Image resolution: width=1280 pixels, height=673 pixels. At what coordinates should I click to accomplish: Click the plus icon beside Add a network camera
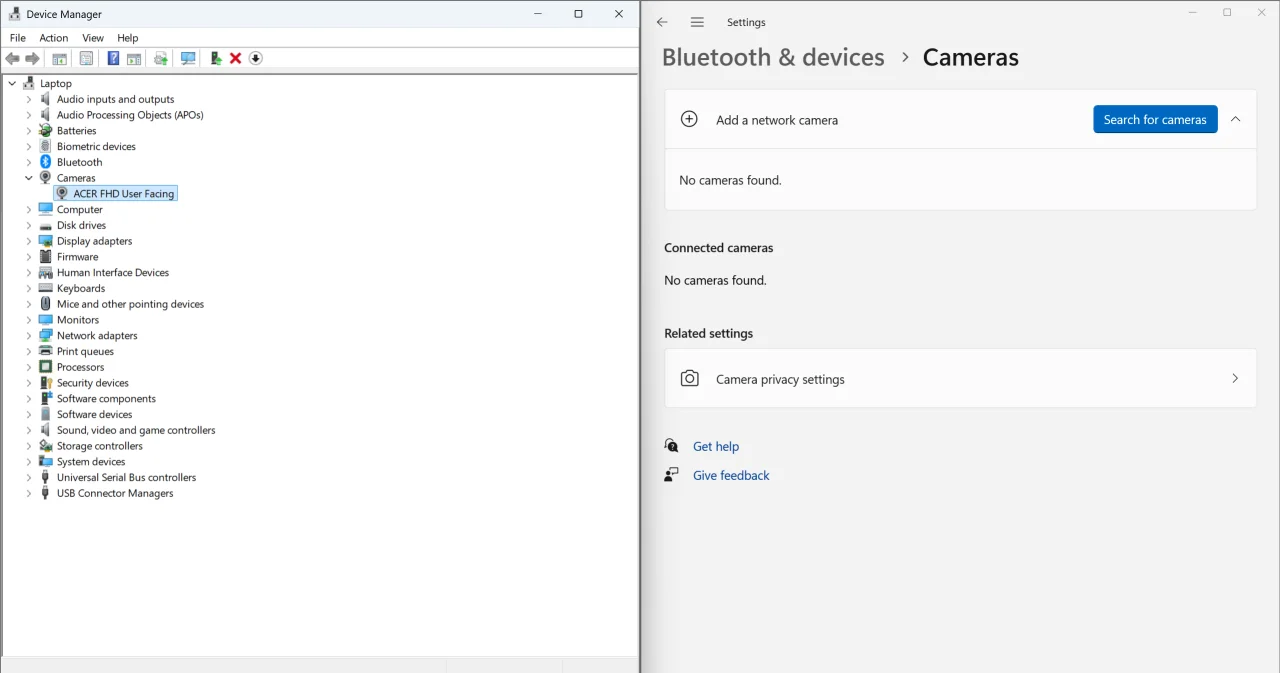pyautogui.click(x=689, y=119)
